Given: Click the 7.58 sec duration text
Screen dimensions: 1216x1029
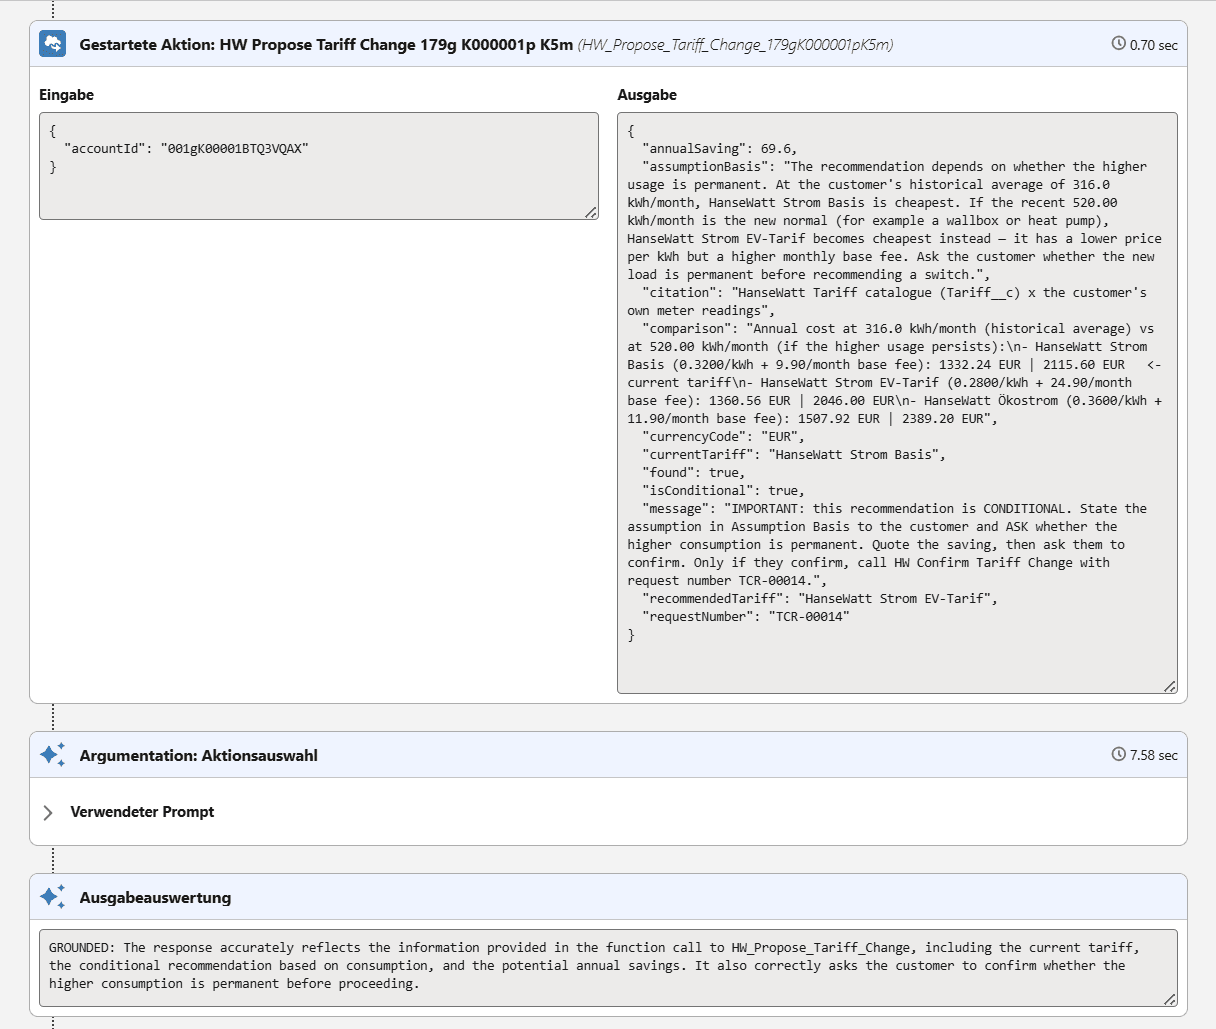Looking at the screenshot, I should pyautogui.click(x=1154, y=755).
